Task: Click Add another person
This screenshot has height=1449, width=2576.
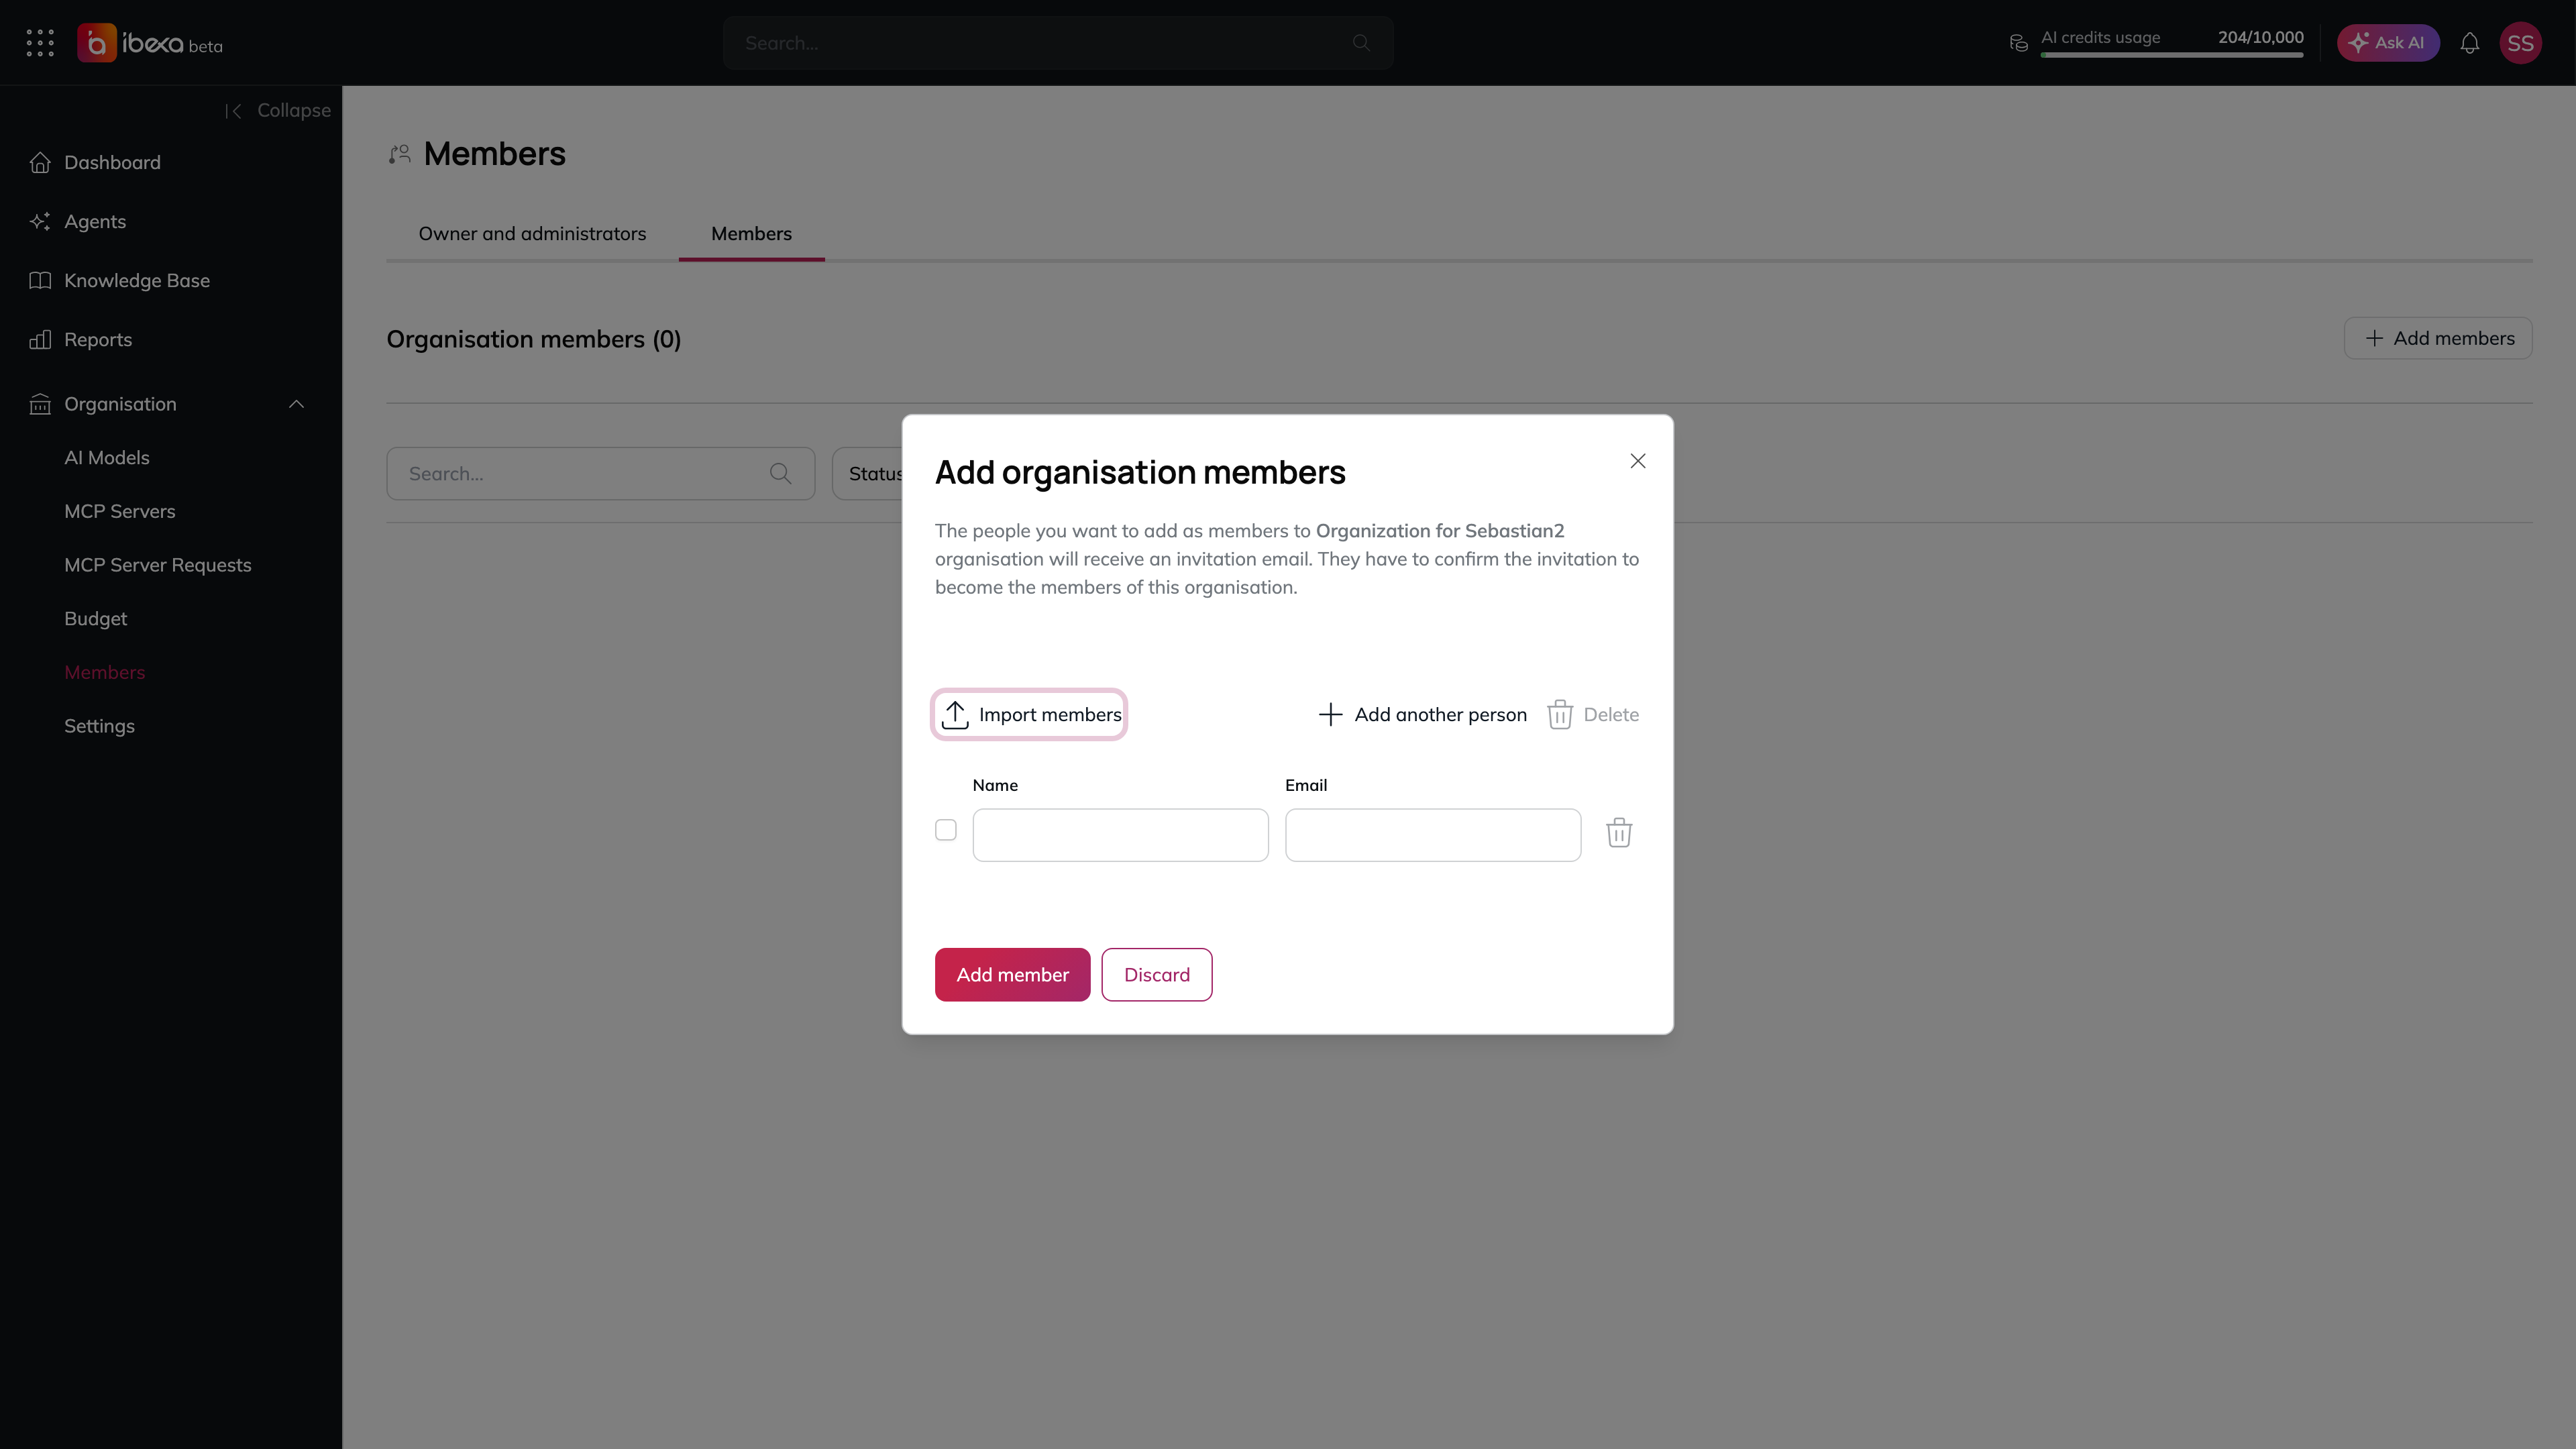Action: (x=1423, y=715)
